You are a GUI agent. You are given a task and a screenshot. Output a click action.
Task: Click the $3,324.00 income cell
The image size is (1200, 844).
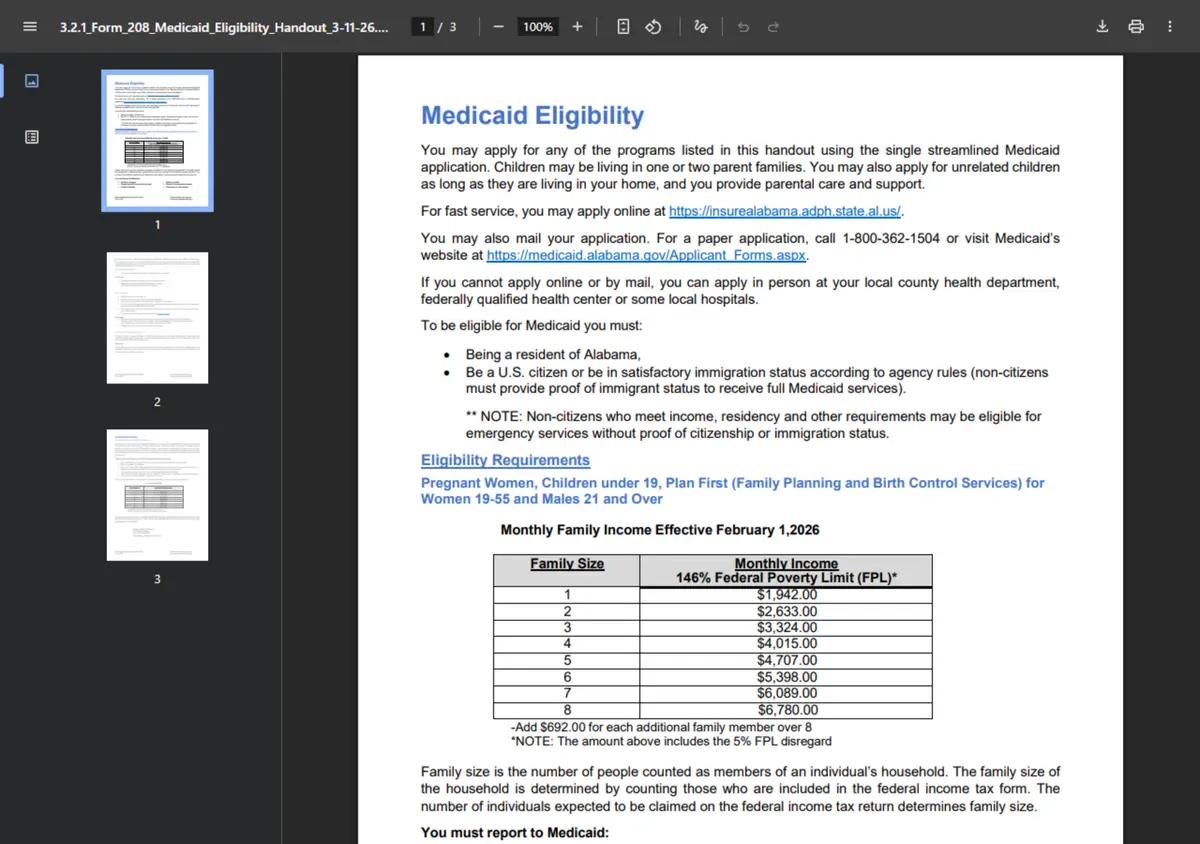click(786, 627)
